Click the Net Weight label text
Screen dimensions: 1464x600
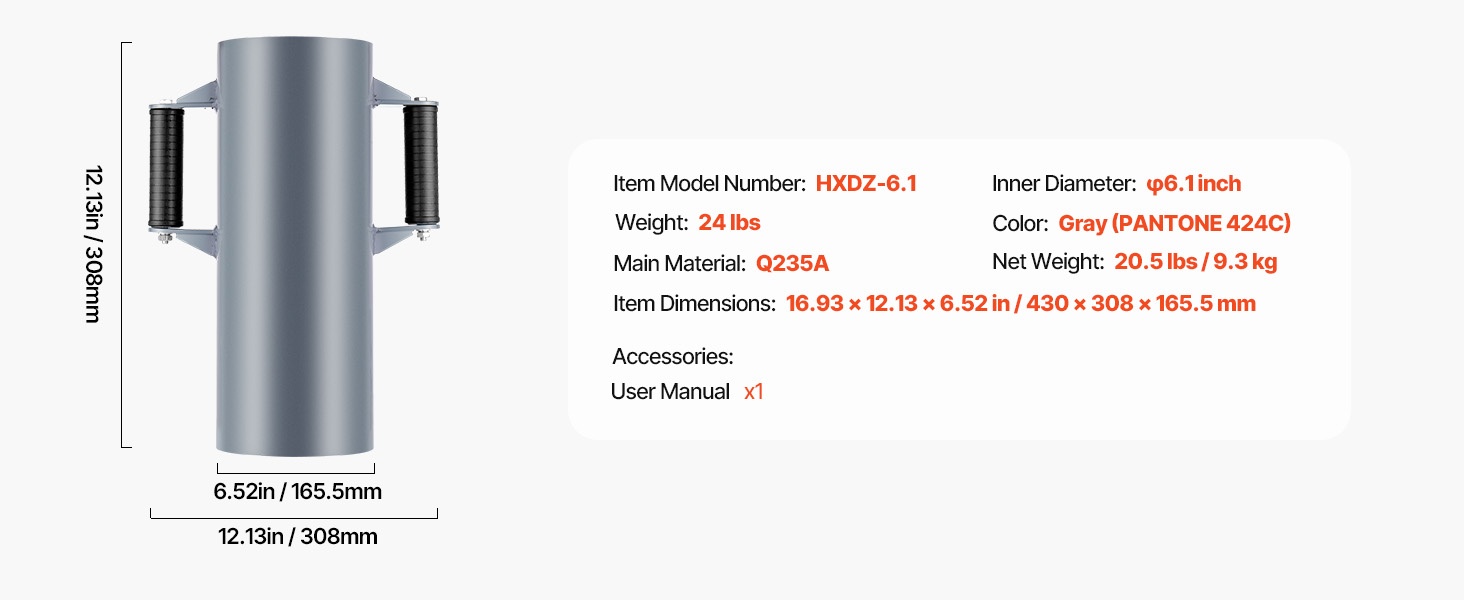pyautogui.click(x=1048, y=262)
